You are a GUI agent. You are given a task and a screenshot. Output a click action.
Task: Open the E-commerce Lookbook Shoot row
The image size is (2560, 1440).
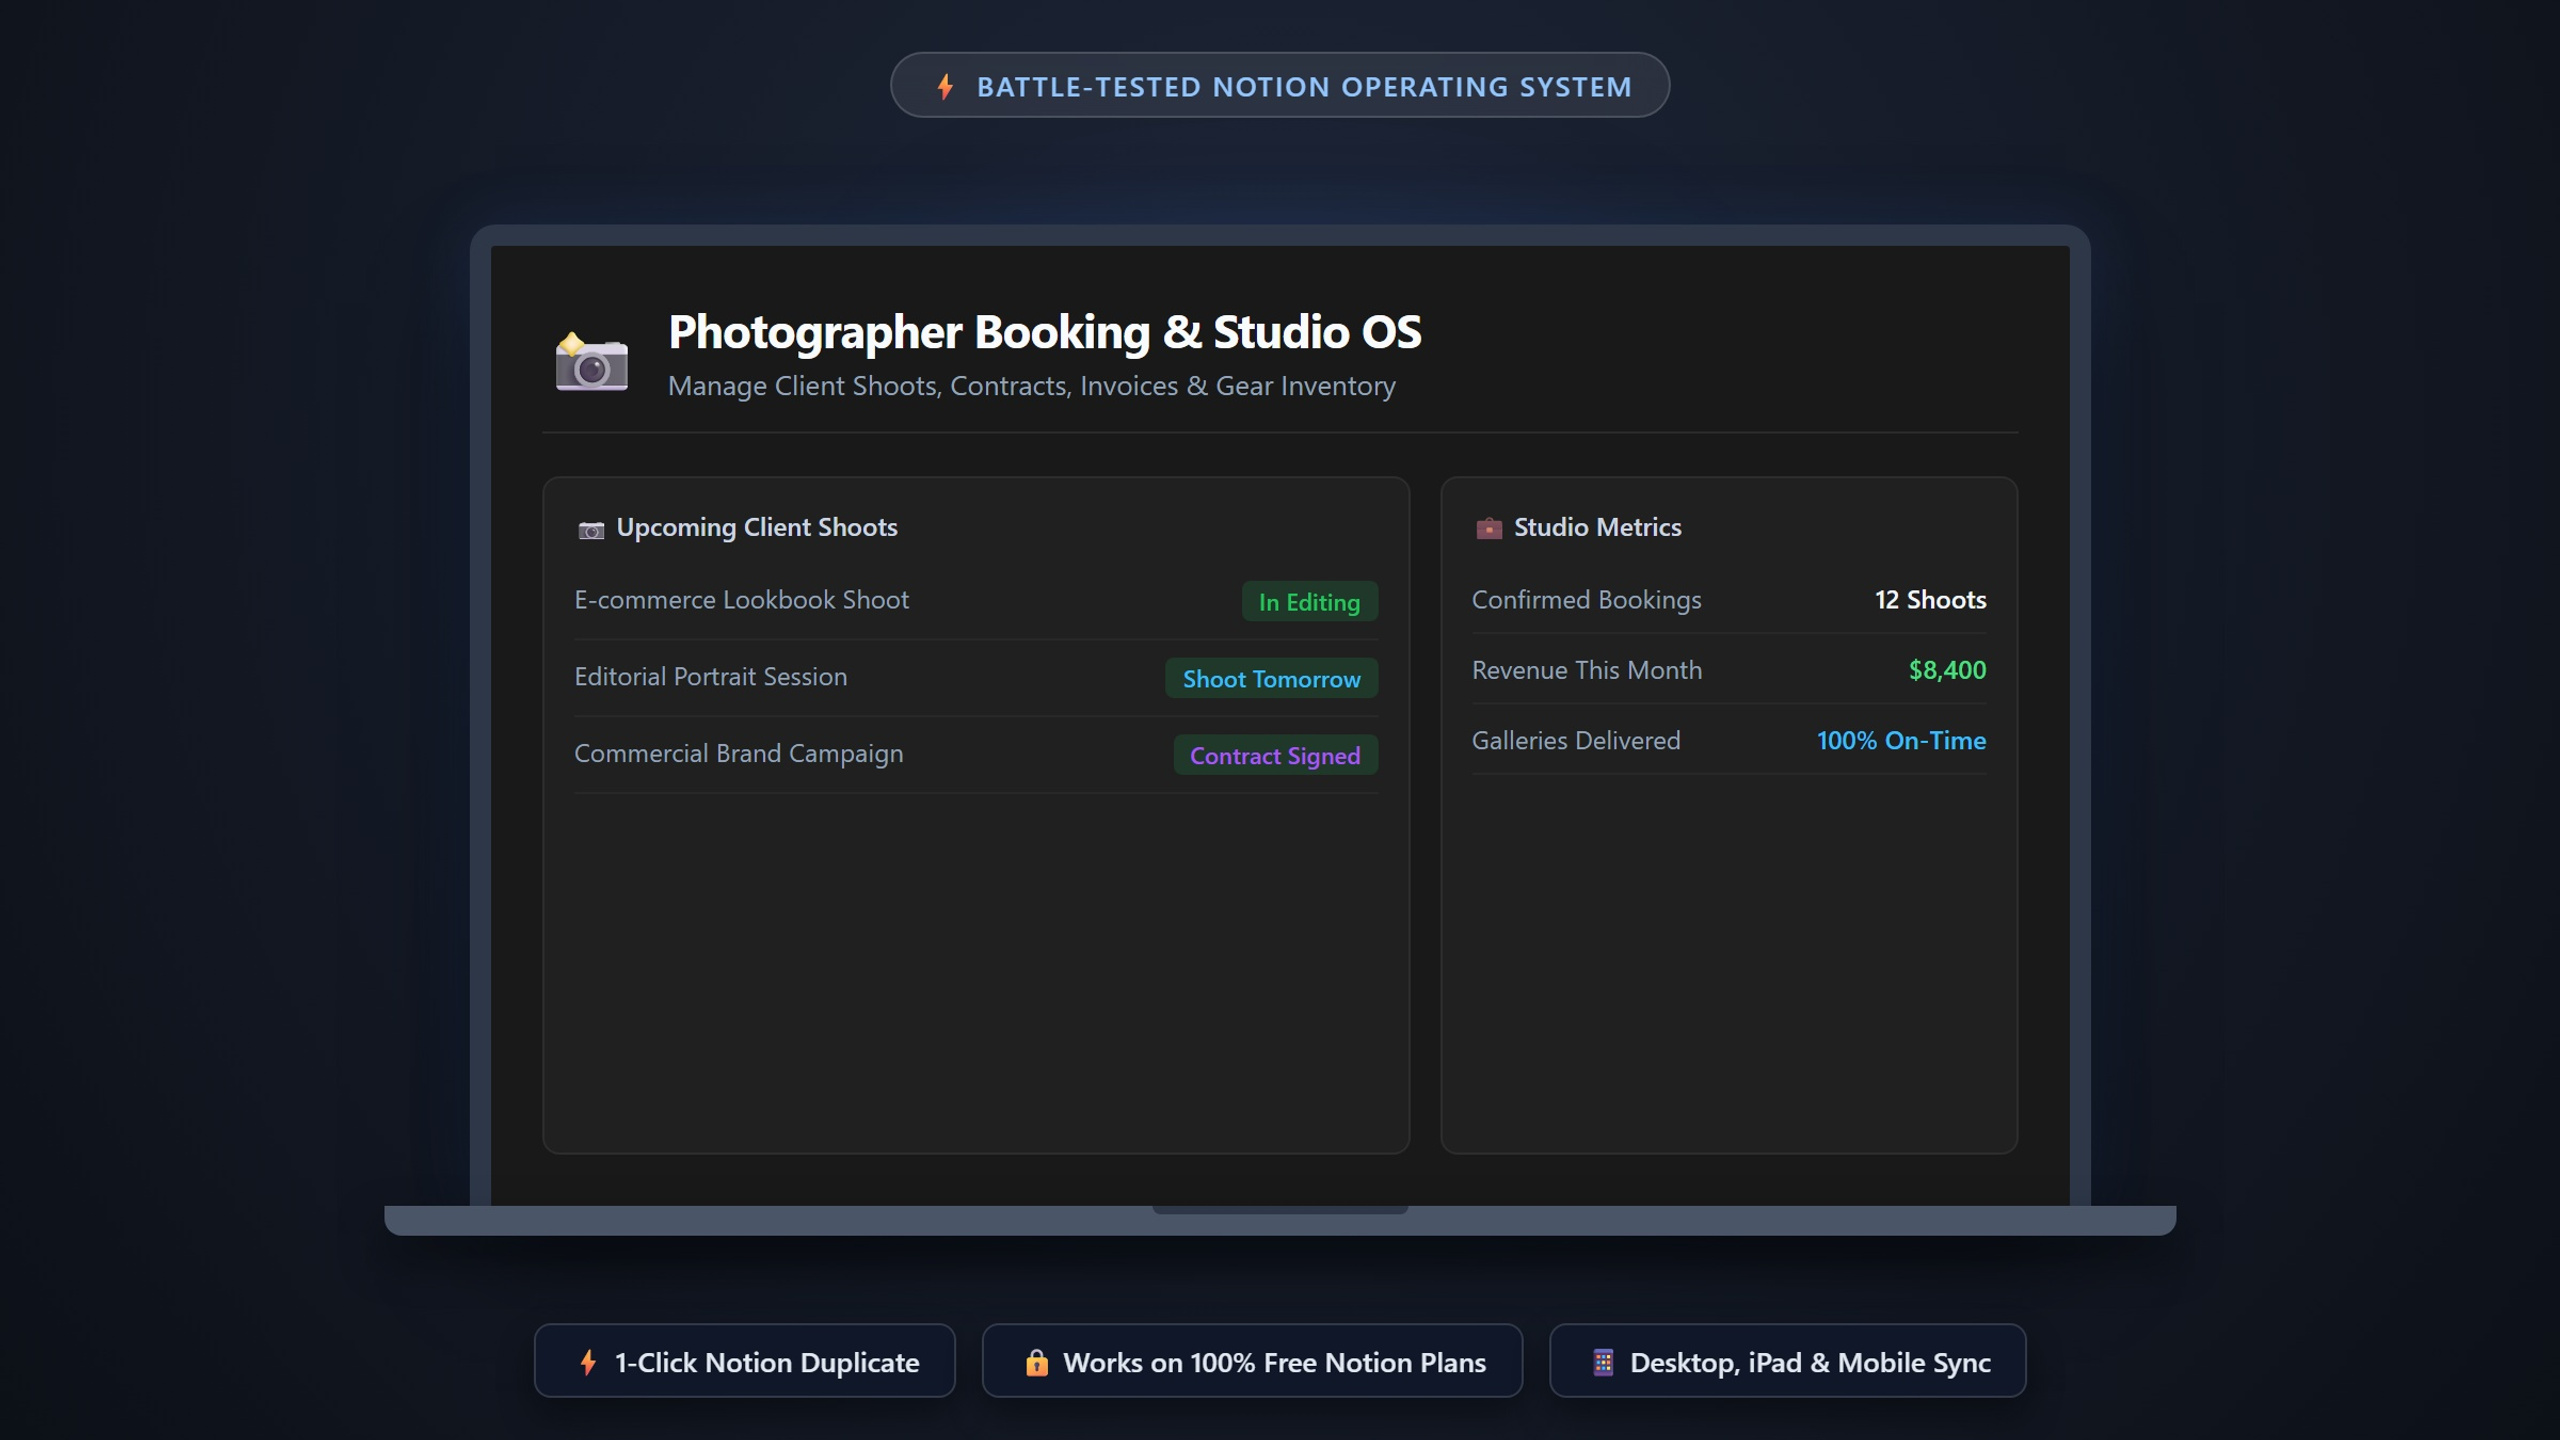click(x=976, y=601)
